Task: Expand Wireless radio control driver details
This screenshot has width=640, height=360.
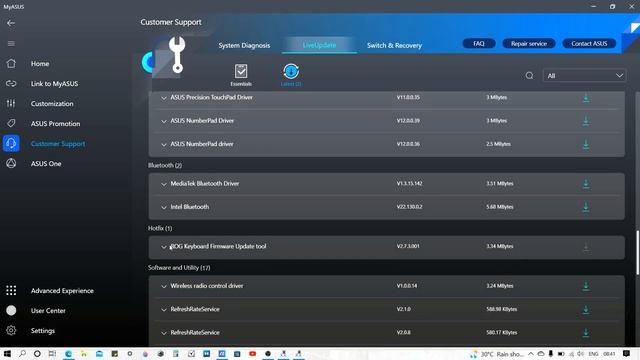Action: pos(164,287)
